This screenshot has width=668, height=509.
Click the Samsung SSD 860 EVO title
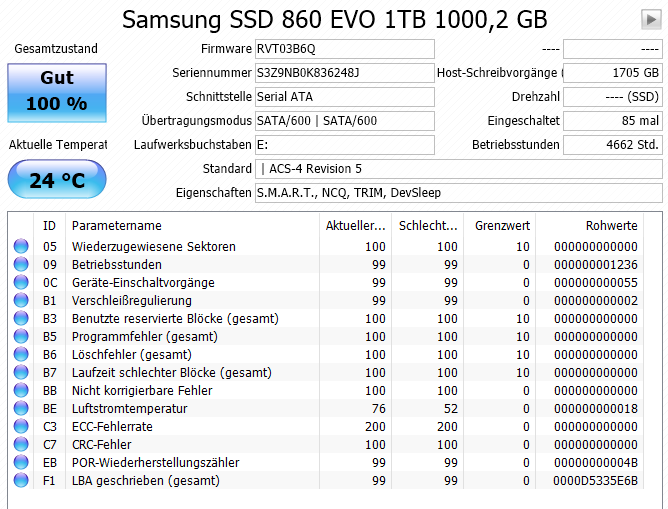(334, 20)
